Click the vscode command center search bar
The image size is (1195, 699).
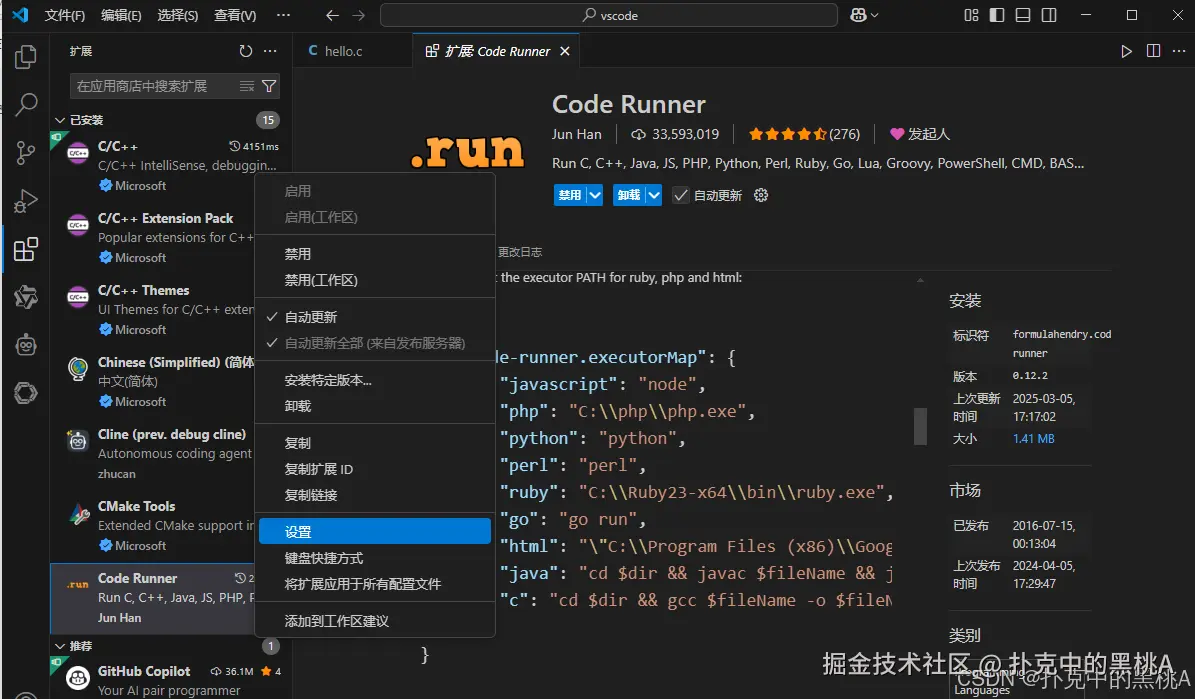click(x=609, y=15)
